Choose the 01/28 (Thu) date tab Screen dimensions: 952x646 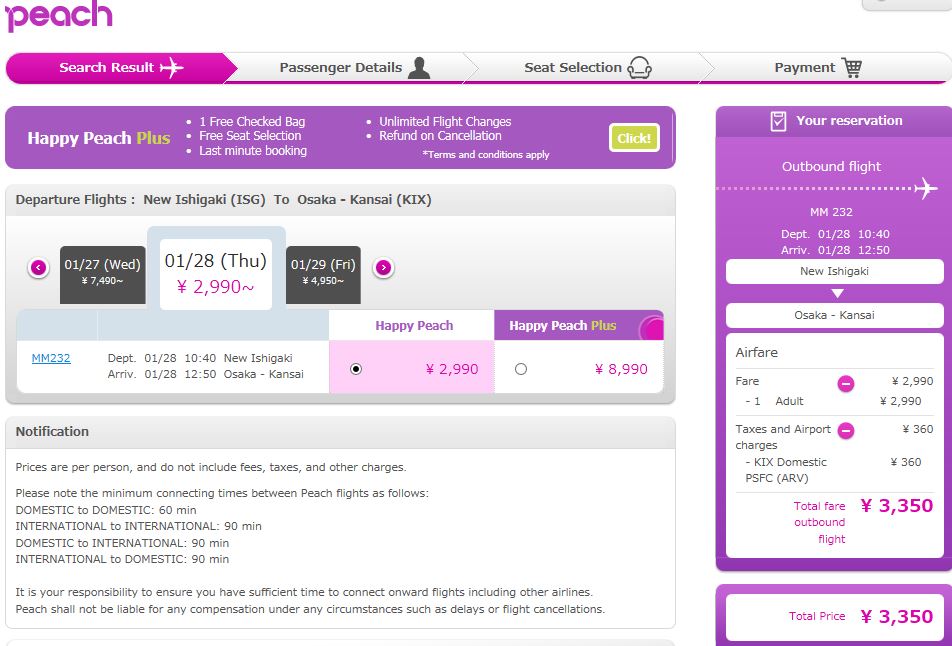tap(216, 274)
